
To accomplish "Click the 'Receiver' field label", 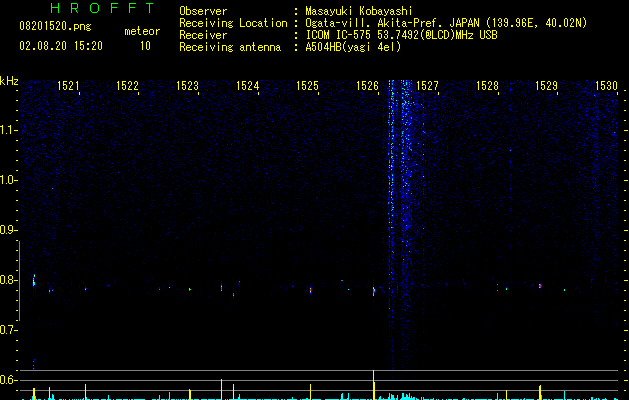I will (203, 35).
